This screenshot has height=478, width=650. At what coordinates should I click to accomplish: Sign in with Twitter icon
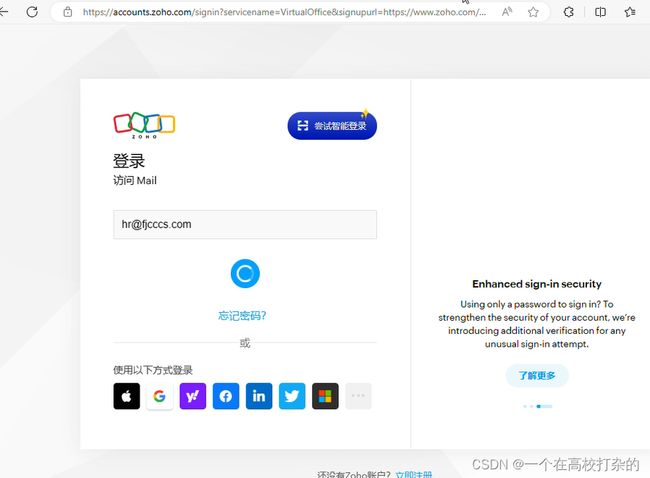292,396
